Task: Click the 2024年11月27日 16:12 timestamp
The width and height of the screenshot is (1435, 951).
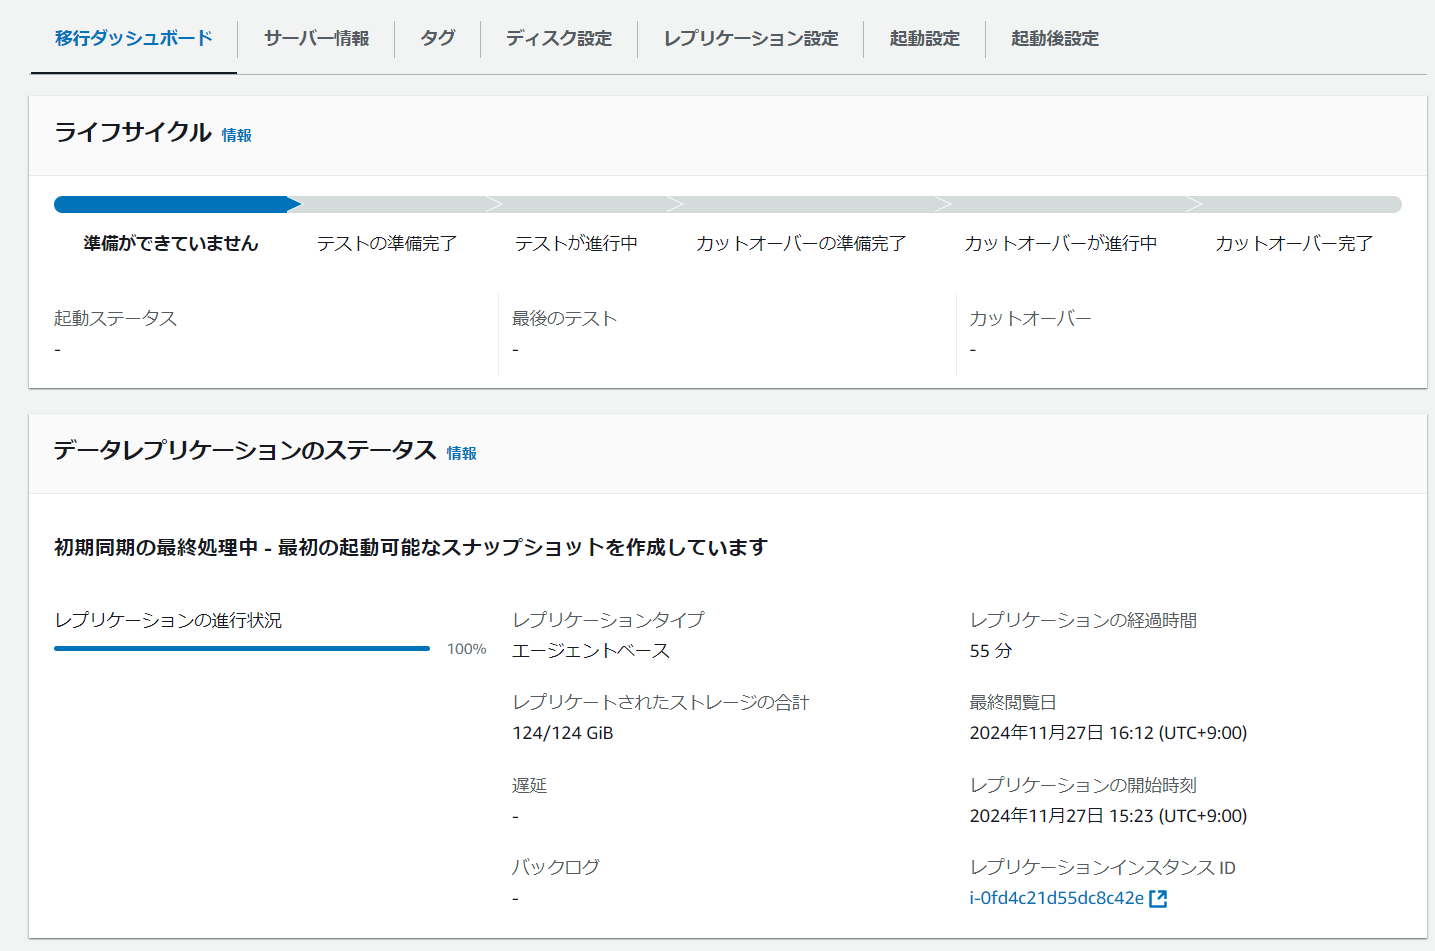Action: tap(1108, 733)
